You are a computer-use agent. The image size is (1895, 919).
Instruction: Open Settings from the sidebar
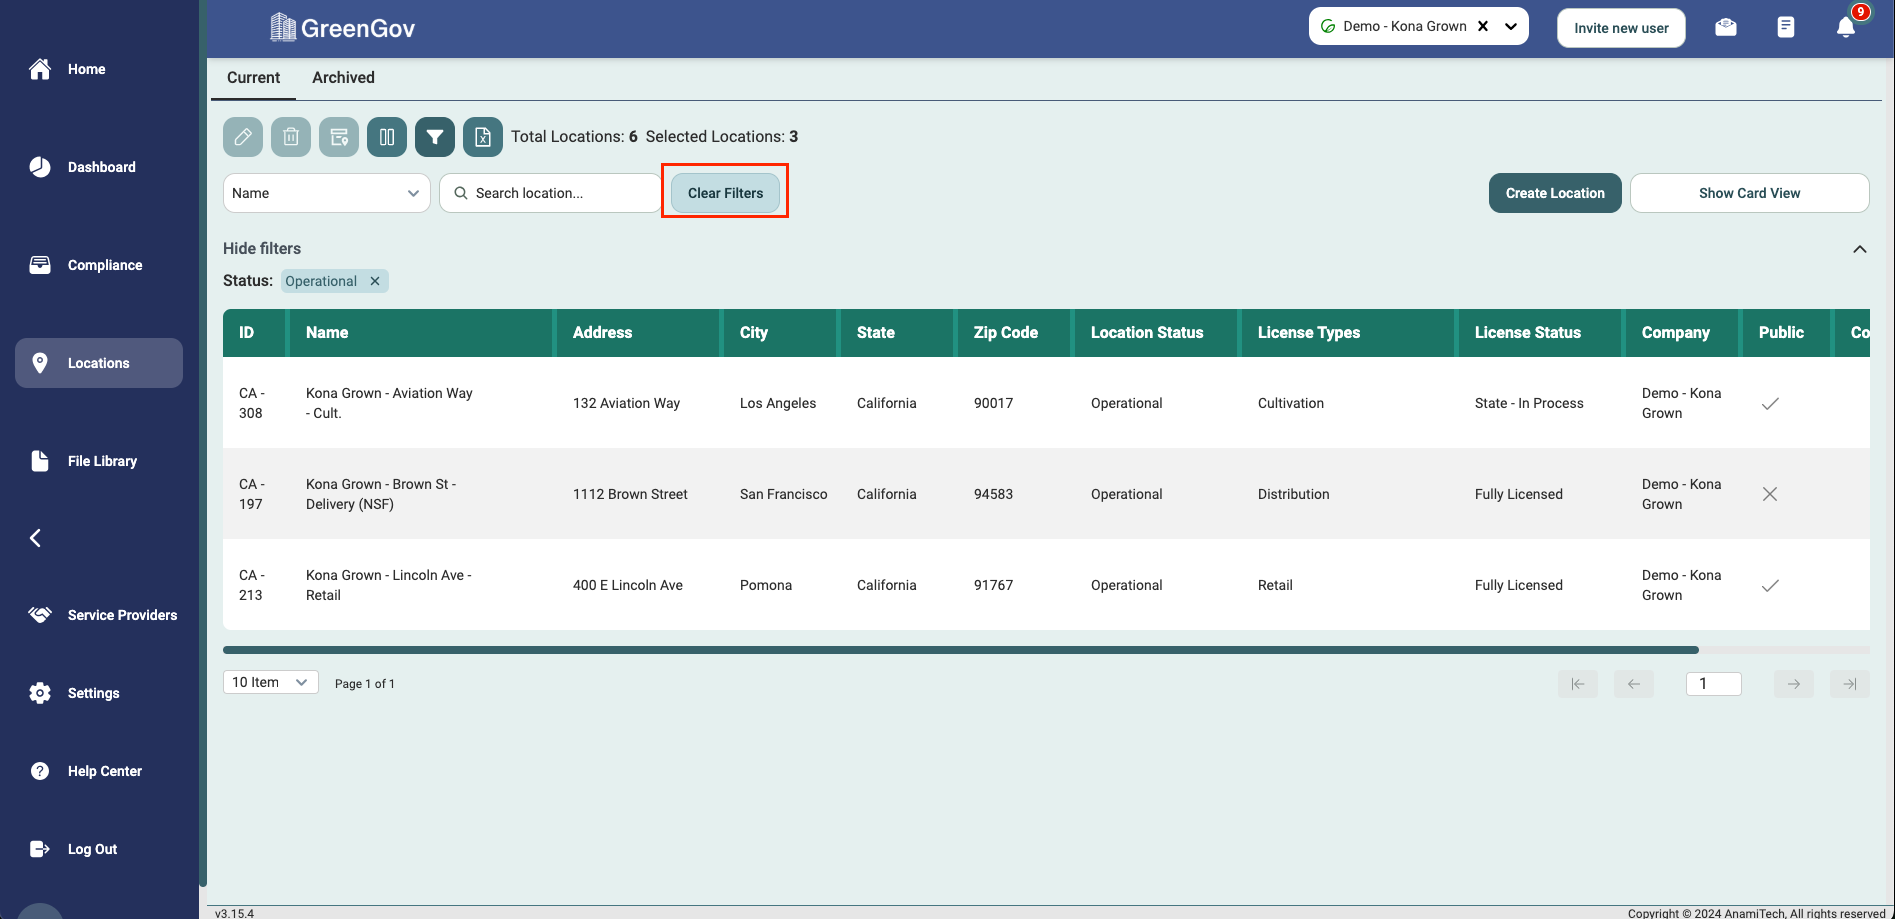pos(99,693)
